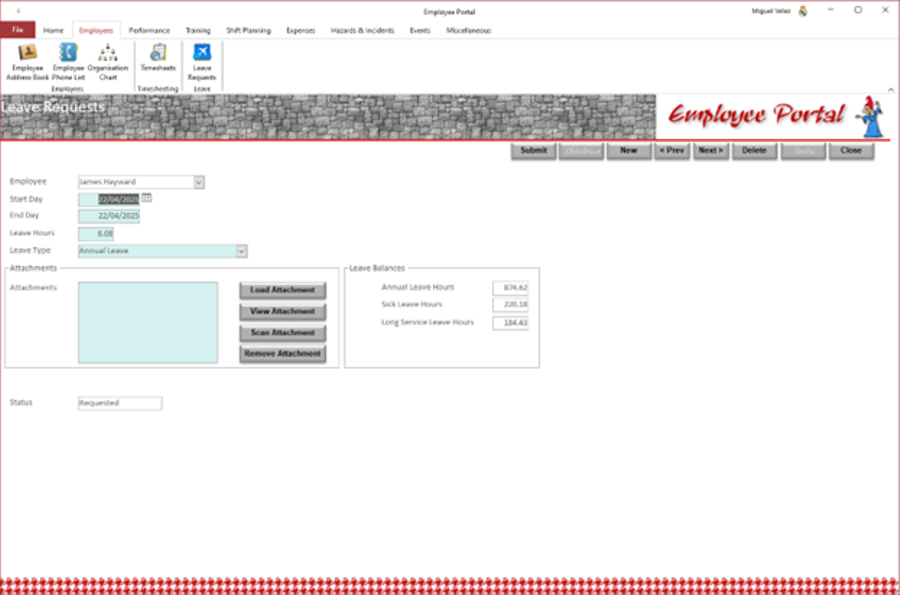This screenshot has height=595, width=900.
Task: Open the File menu
Action: point(17,31)
